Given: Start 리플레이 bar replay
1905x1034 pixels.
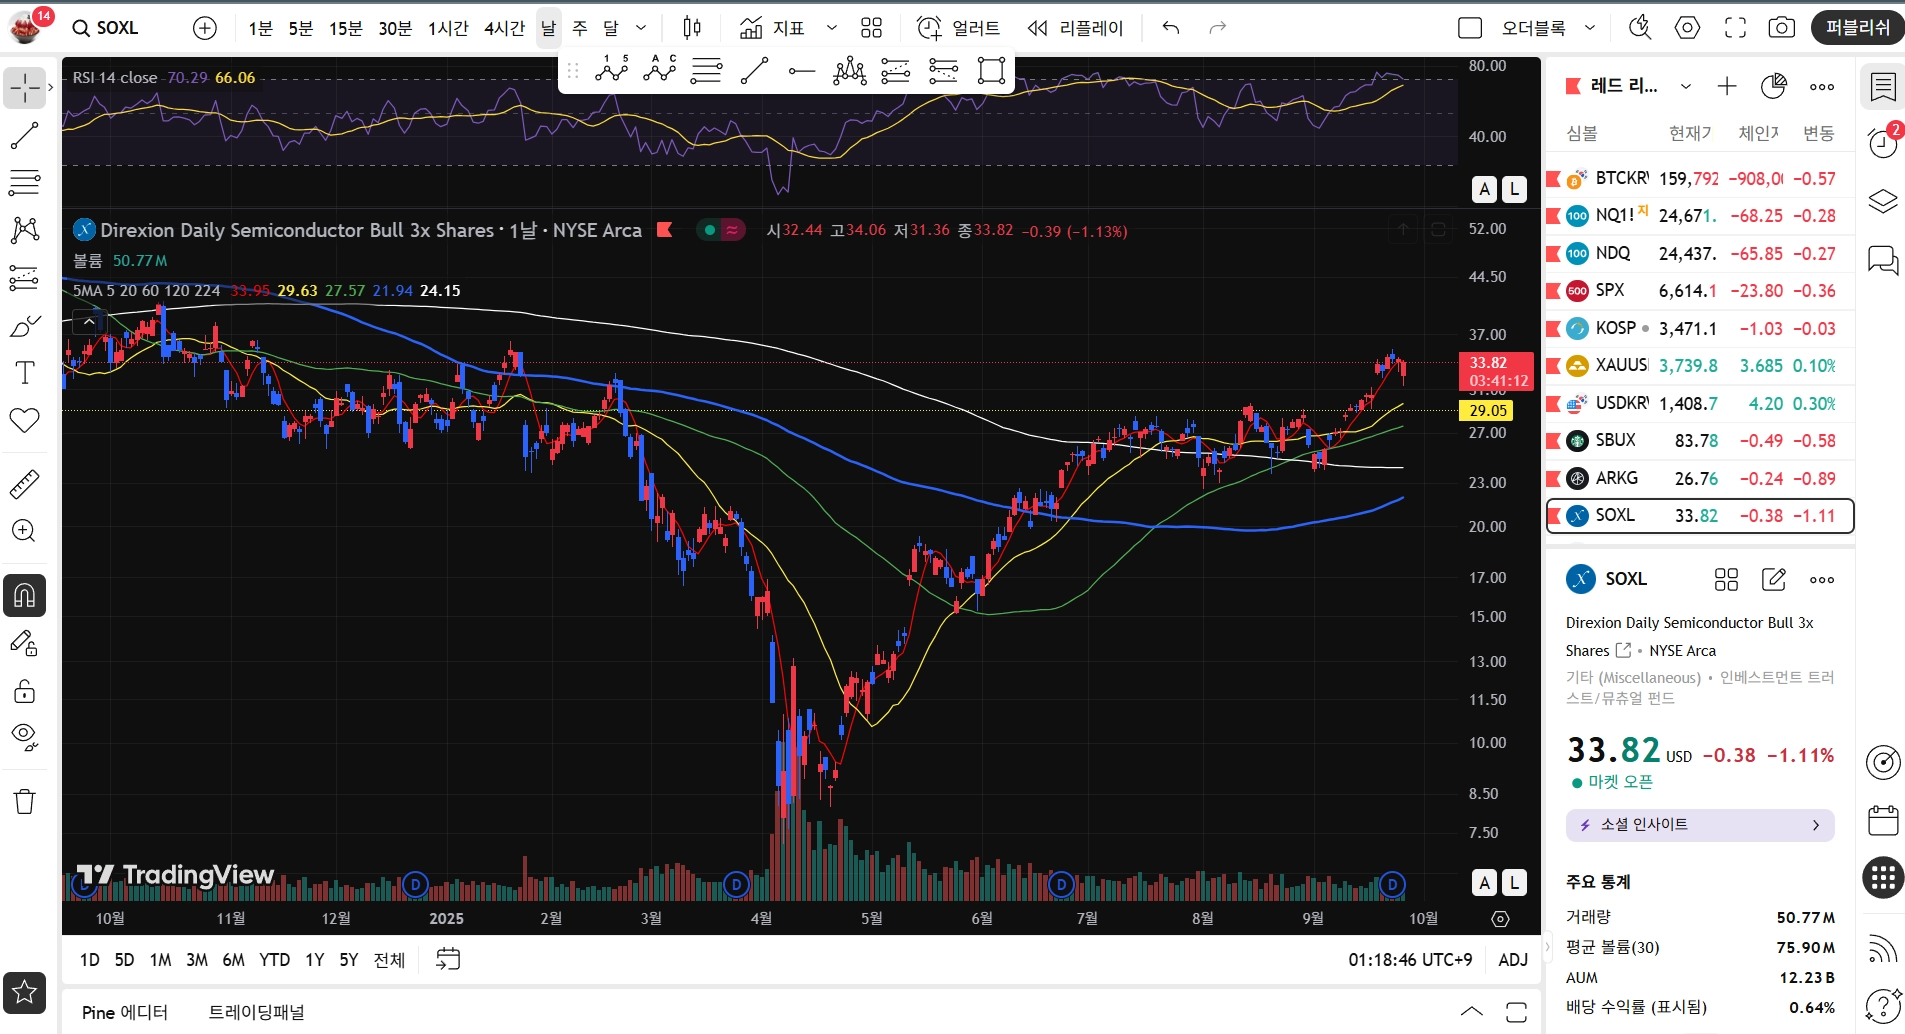Looking at the screenshot, I should (1076, 28).
